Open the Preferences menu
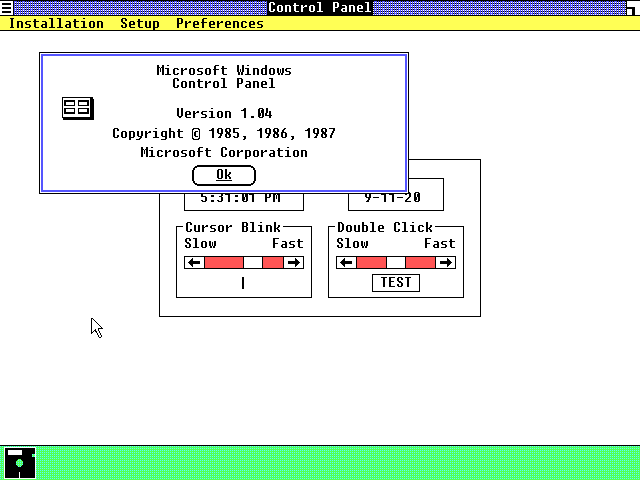This screenshot has width=640, height=480. pos(220,24)
